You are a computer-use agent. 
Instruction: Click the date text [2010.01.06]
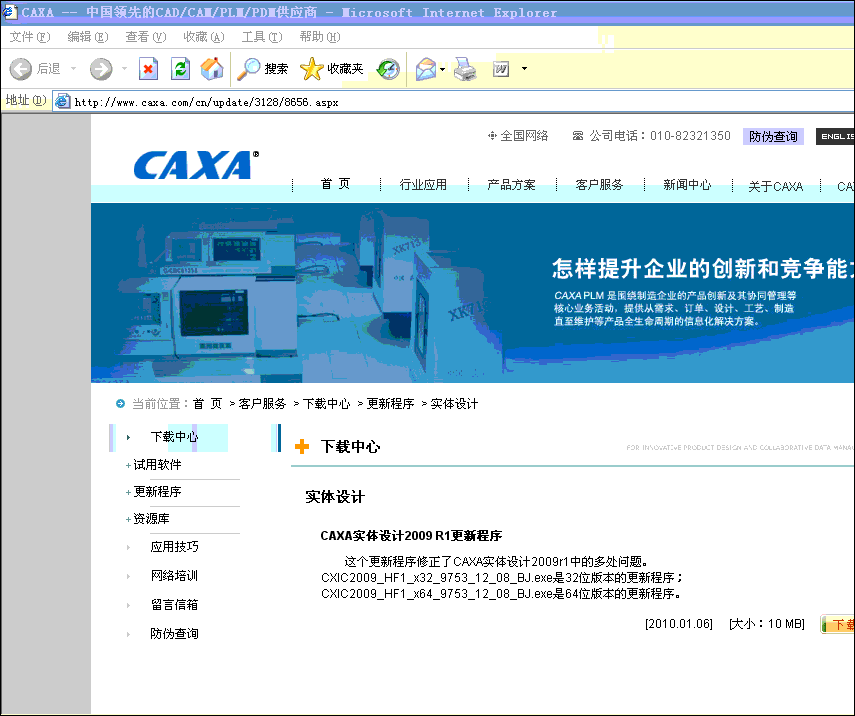click(679, 624)
